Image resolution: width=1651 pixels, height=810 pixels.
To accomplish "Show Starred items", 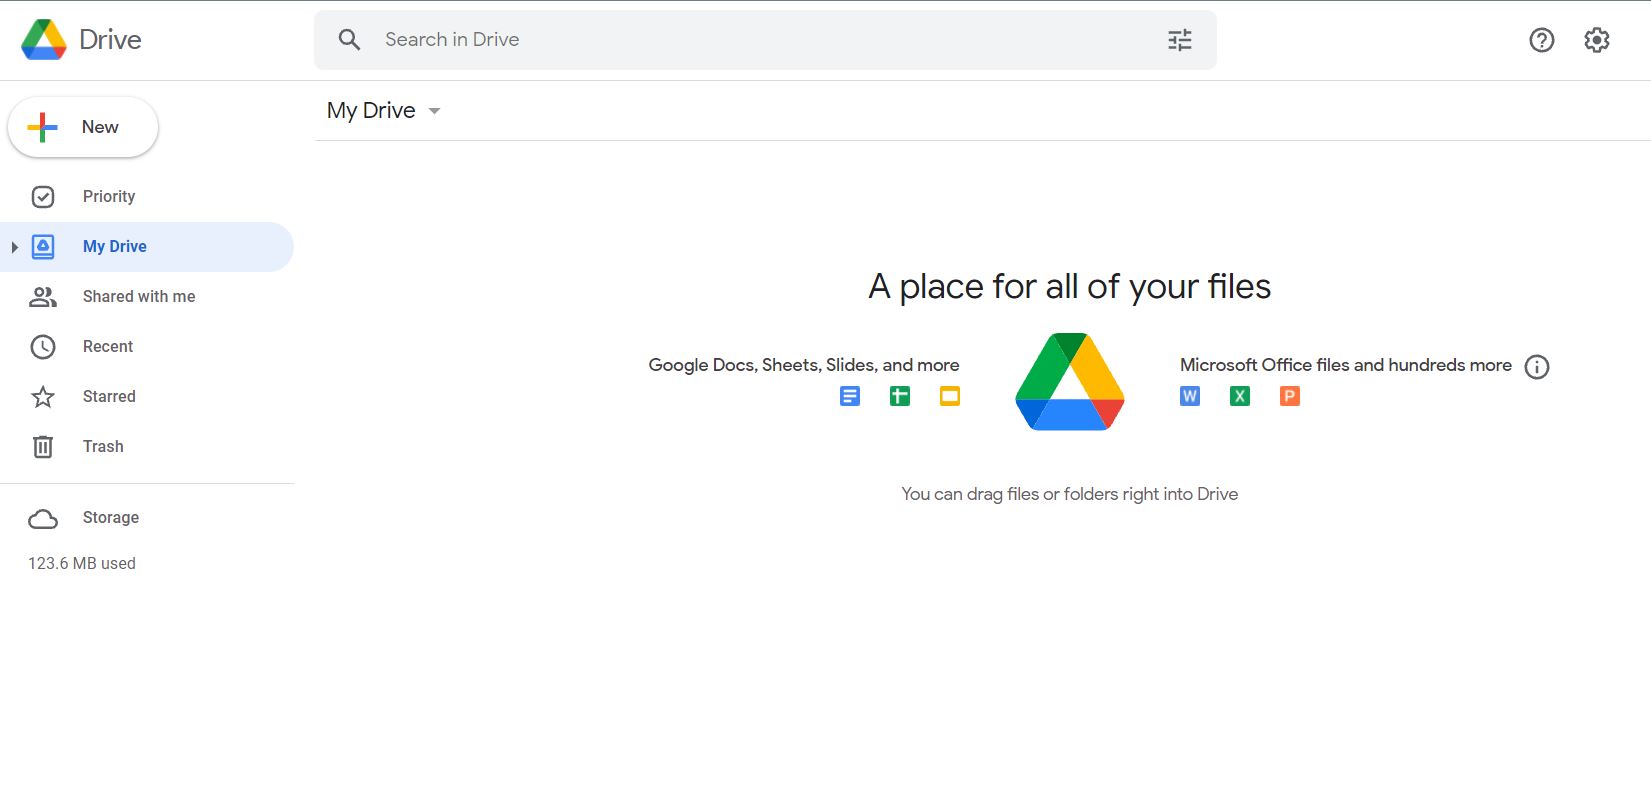I will 108,397.
